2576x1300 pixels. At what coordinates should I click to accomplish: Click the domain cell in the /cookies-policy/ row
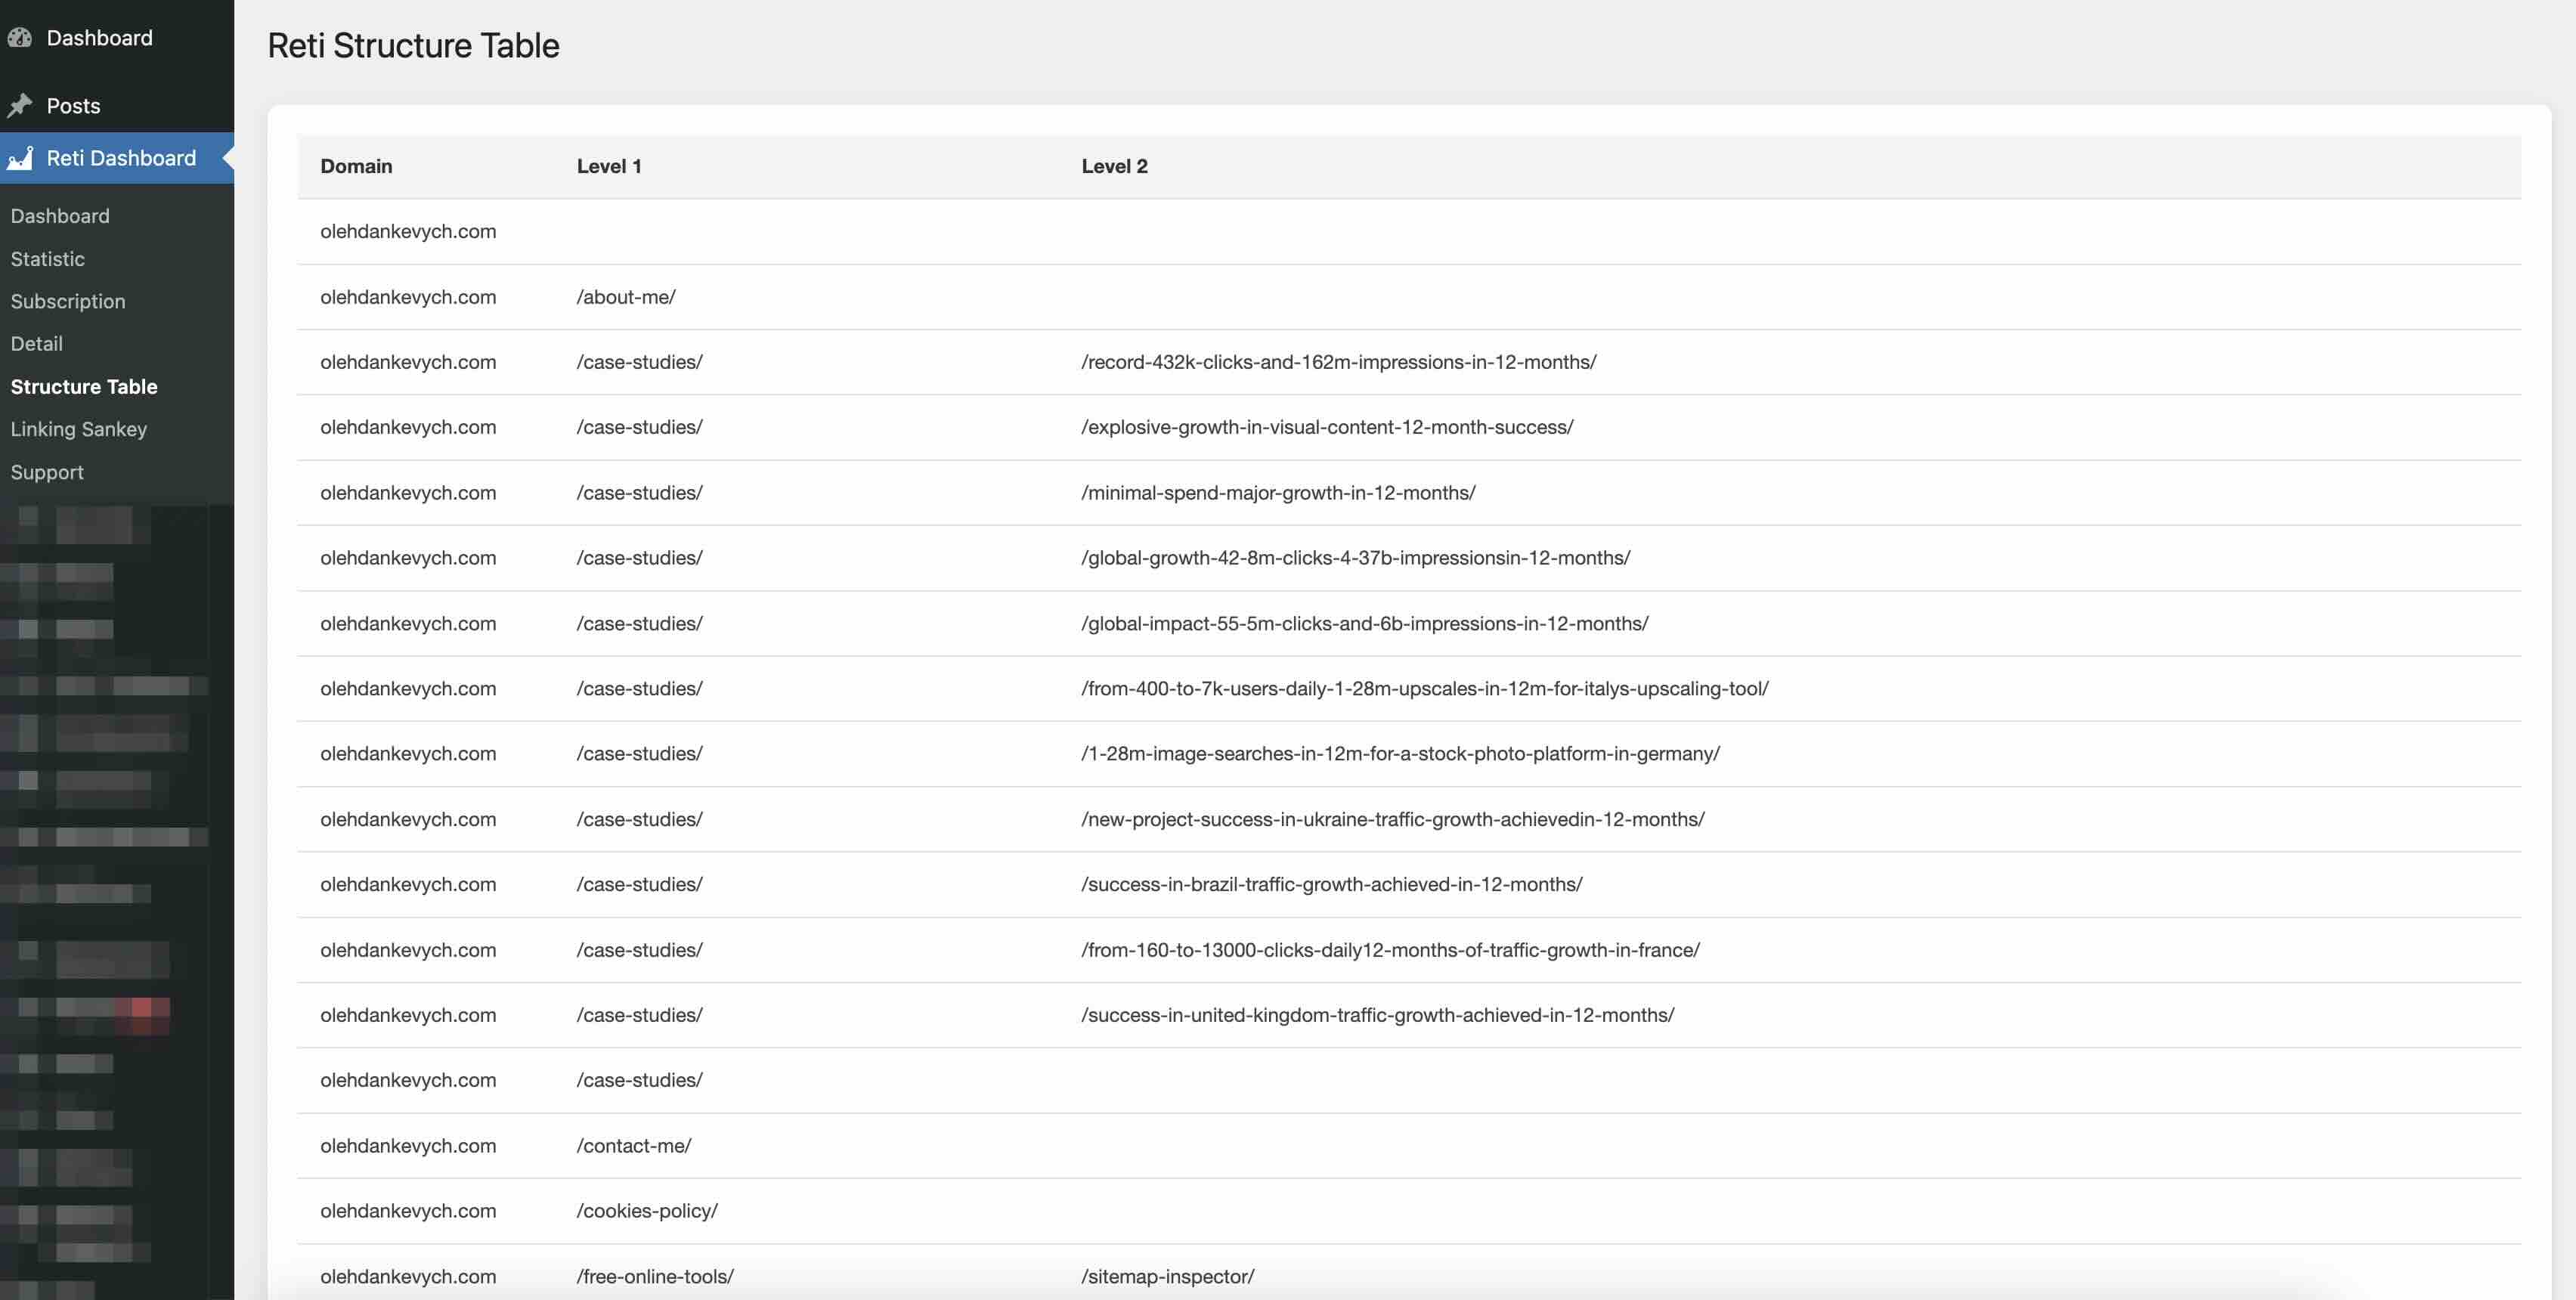[x=408, y=1211]
